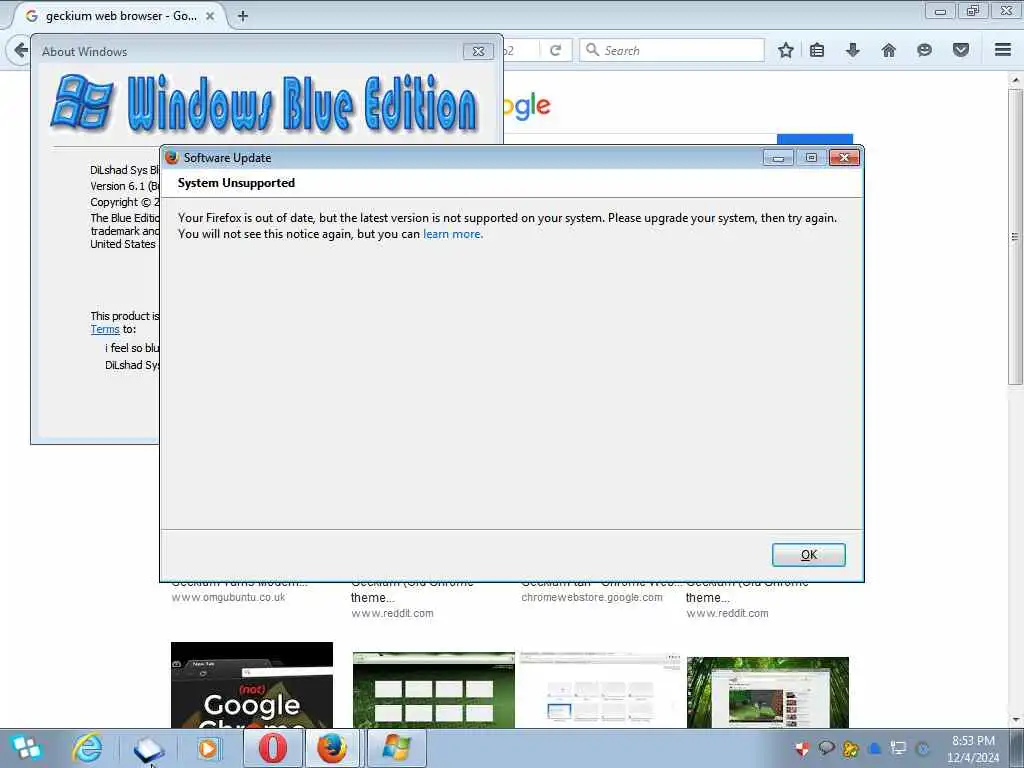
Task: Close the Software Update dialog
Action: [844, 157]
